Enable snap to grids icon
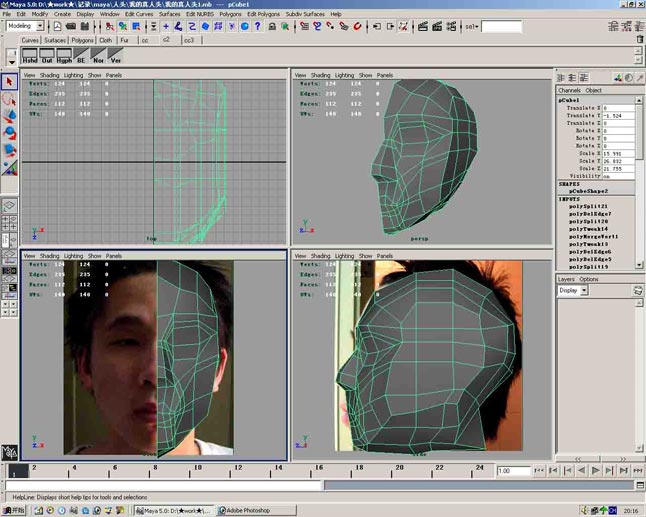Viewport: 646px width, 517px height. pyautogui.click(x=304, y=26)
